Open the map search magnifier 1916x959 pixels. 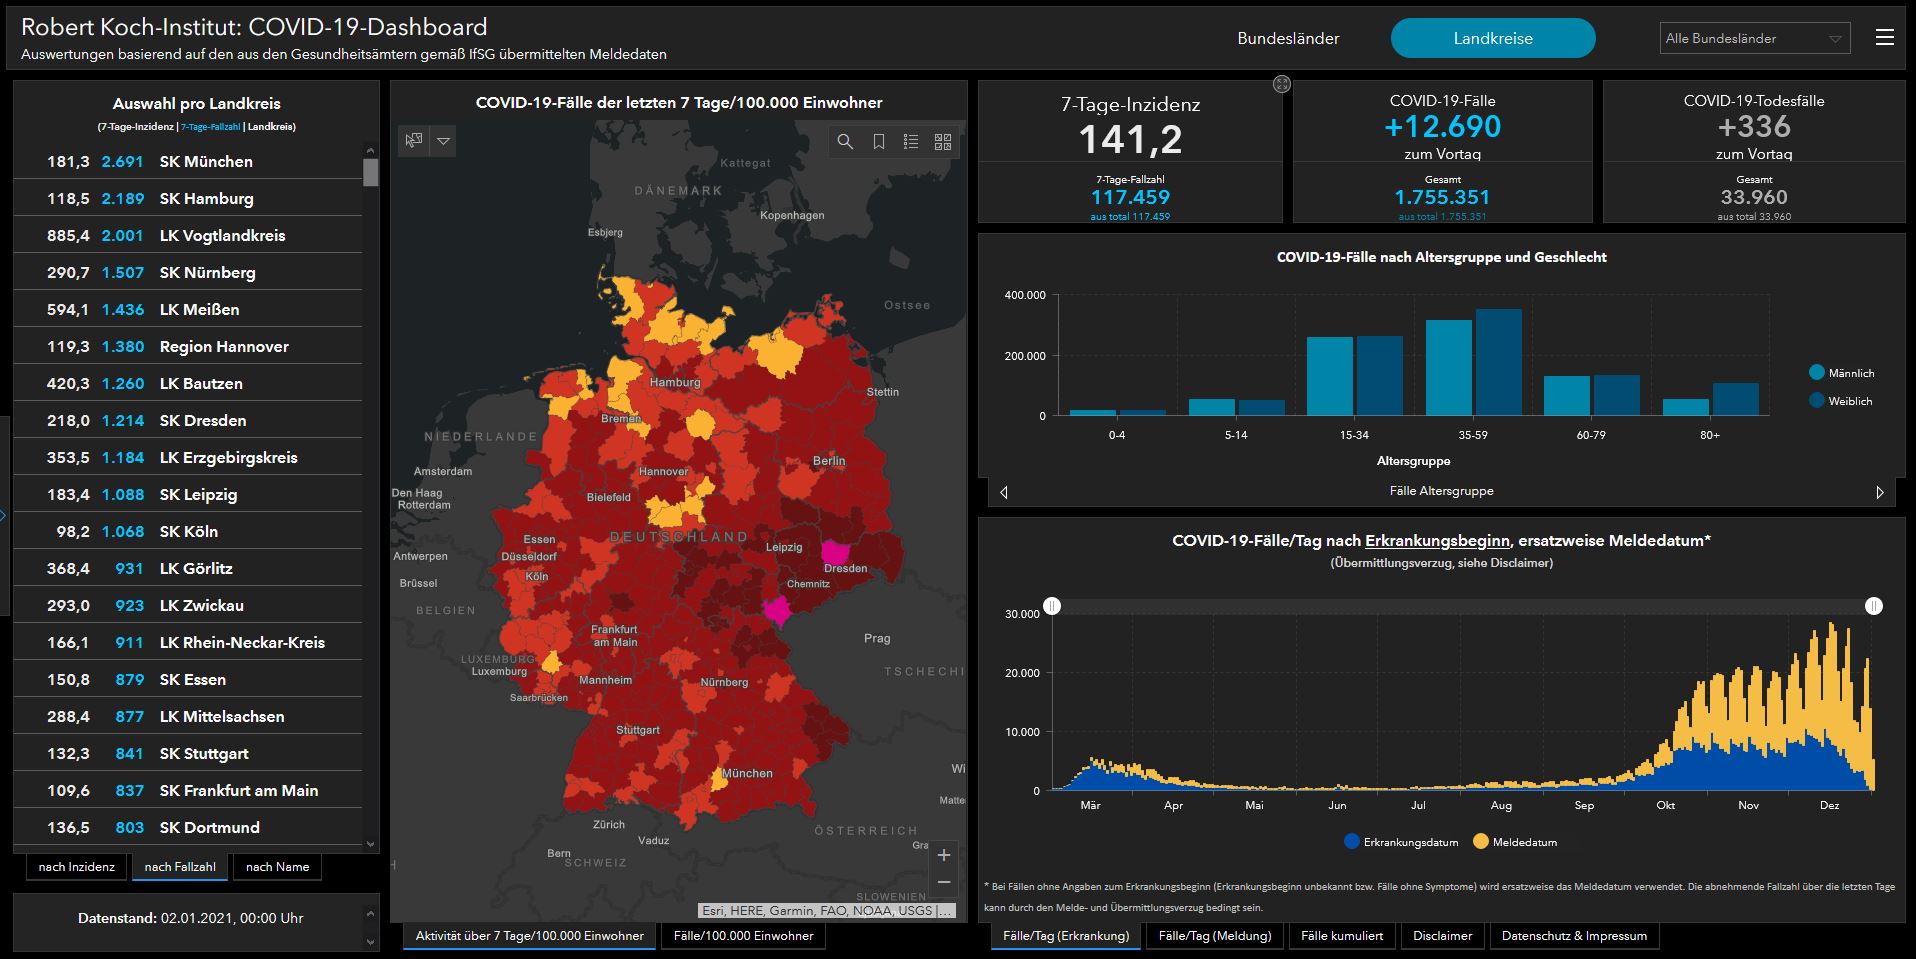tap(845, 142)
